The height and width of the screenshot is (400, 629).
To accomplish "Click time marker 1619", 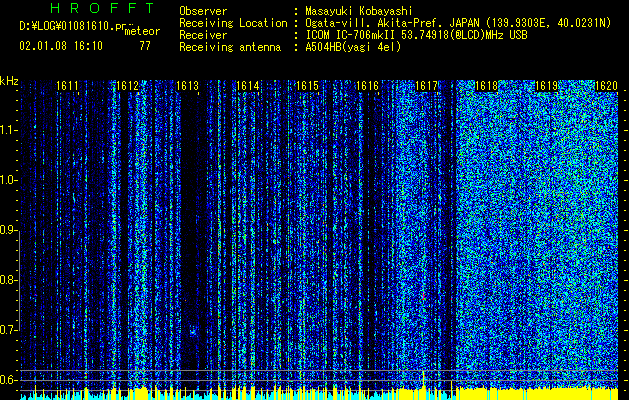I will click(546, 86).
